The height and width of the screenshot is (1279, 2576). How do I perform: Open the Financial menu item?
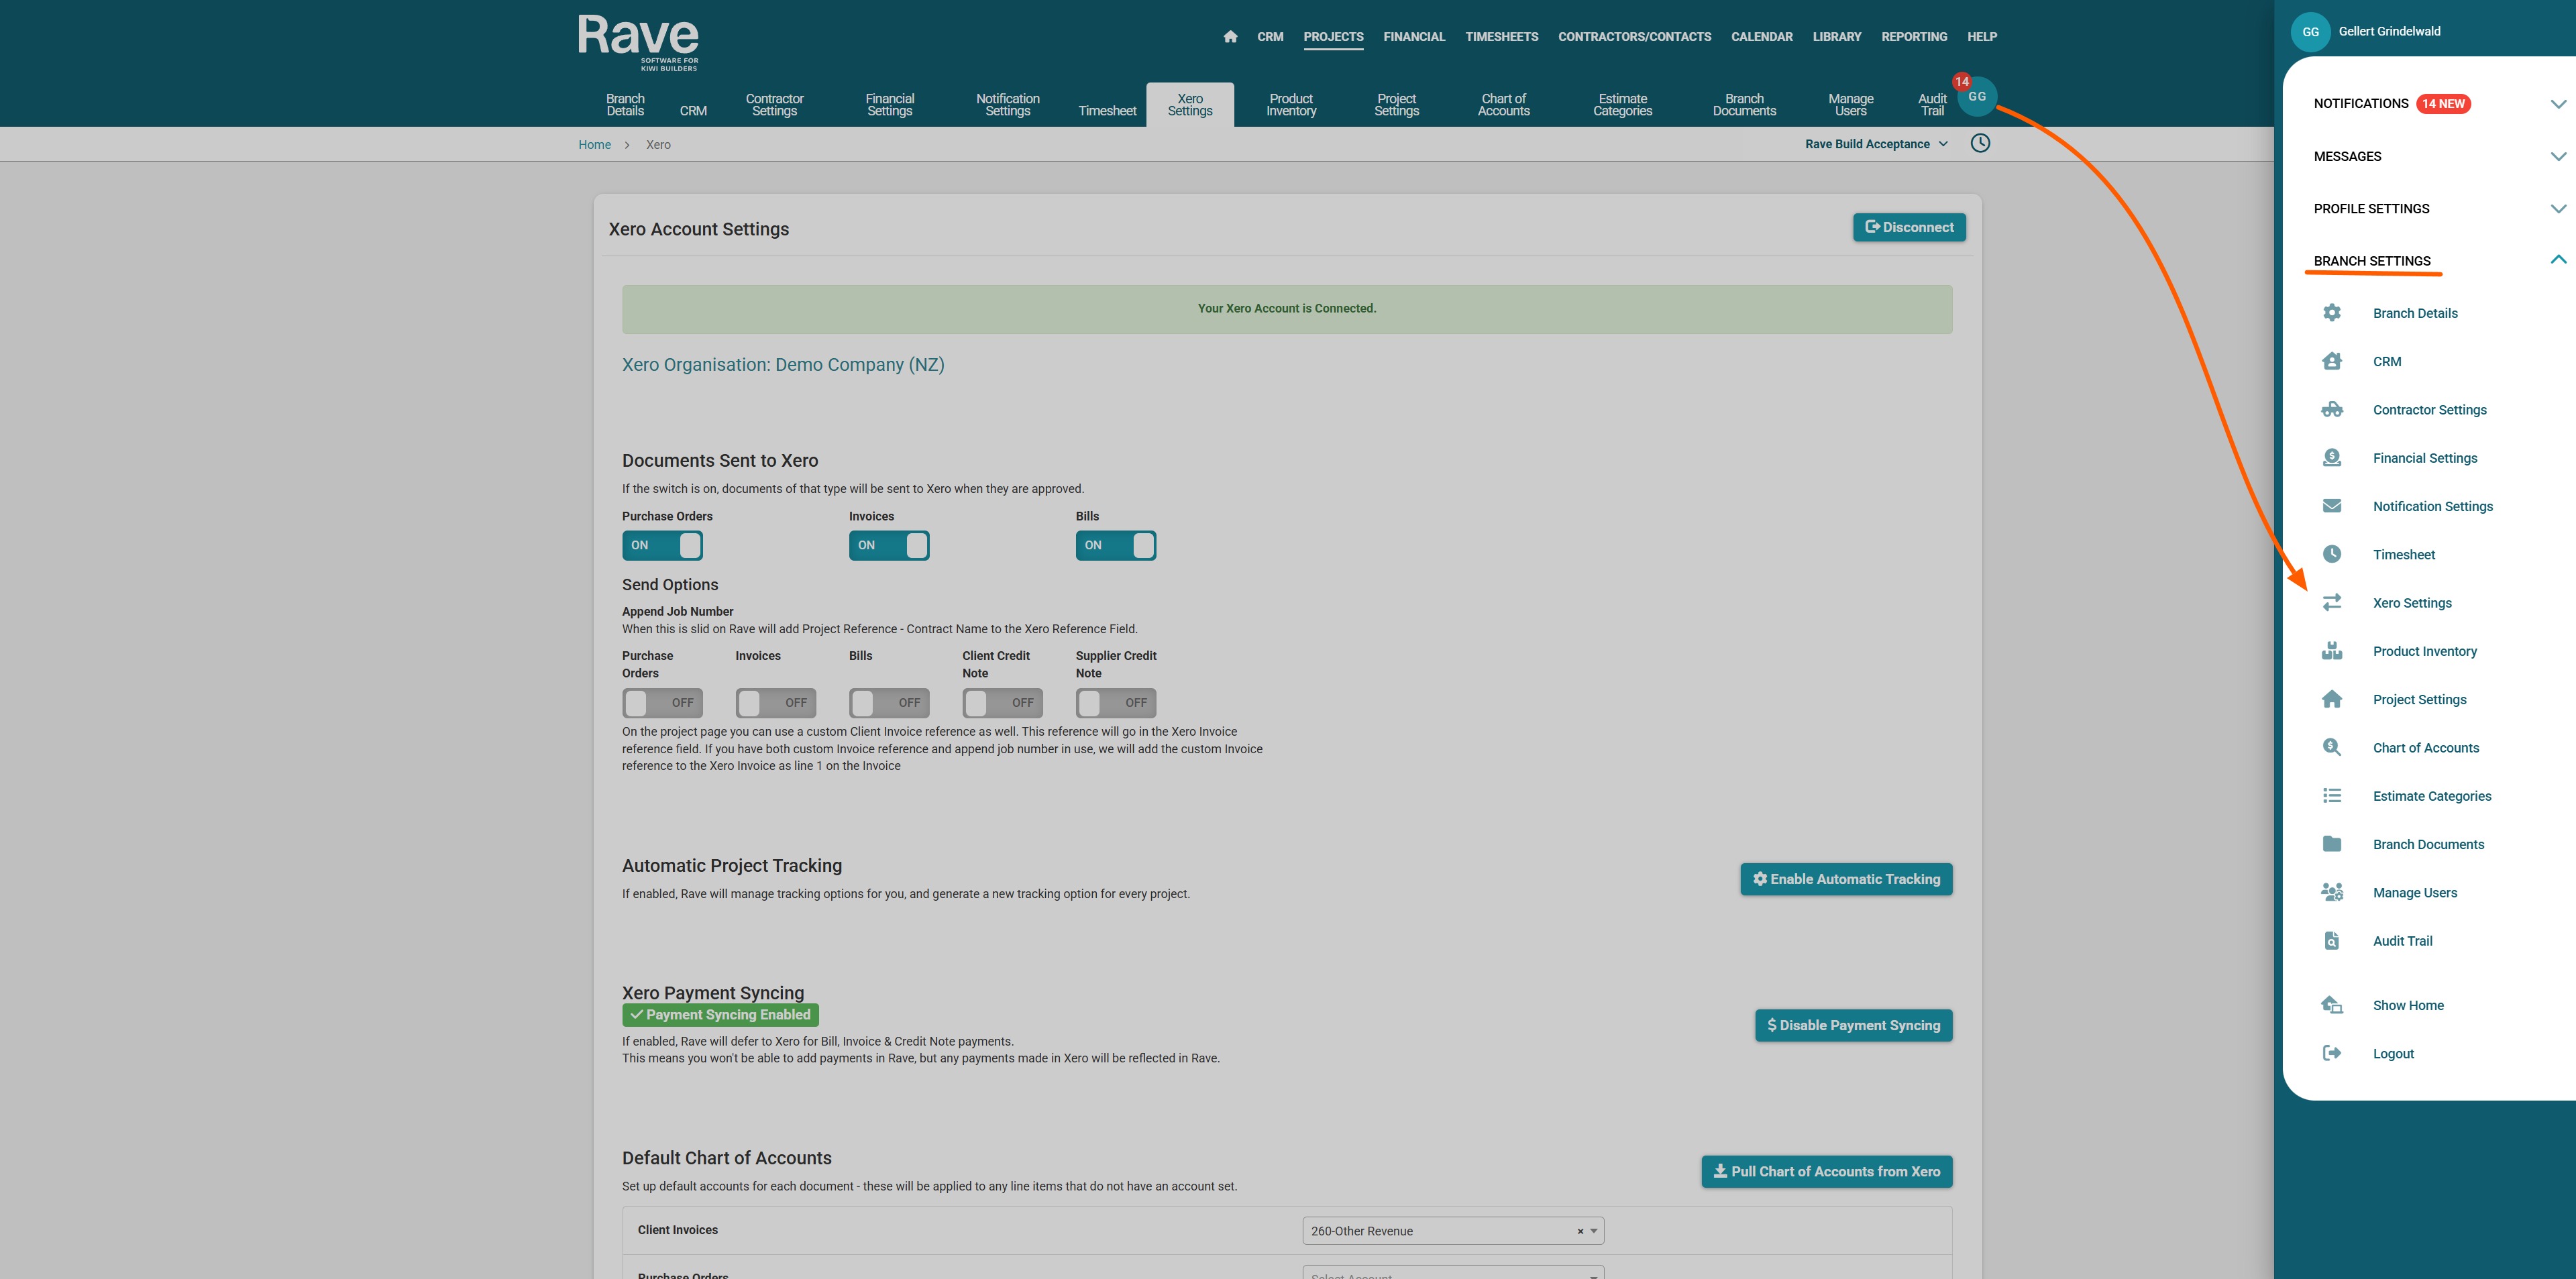coord(1413,37)
